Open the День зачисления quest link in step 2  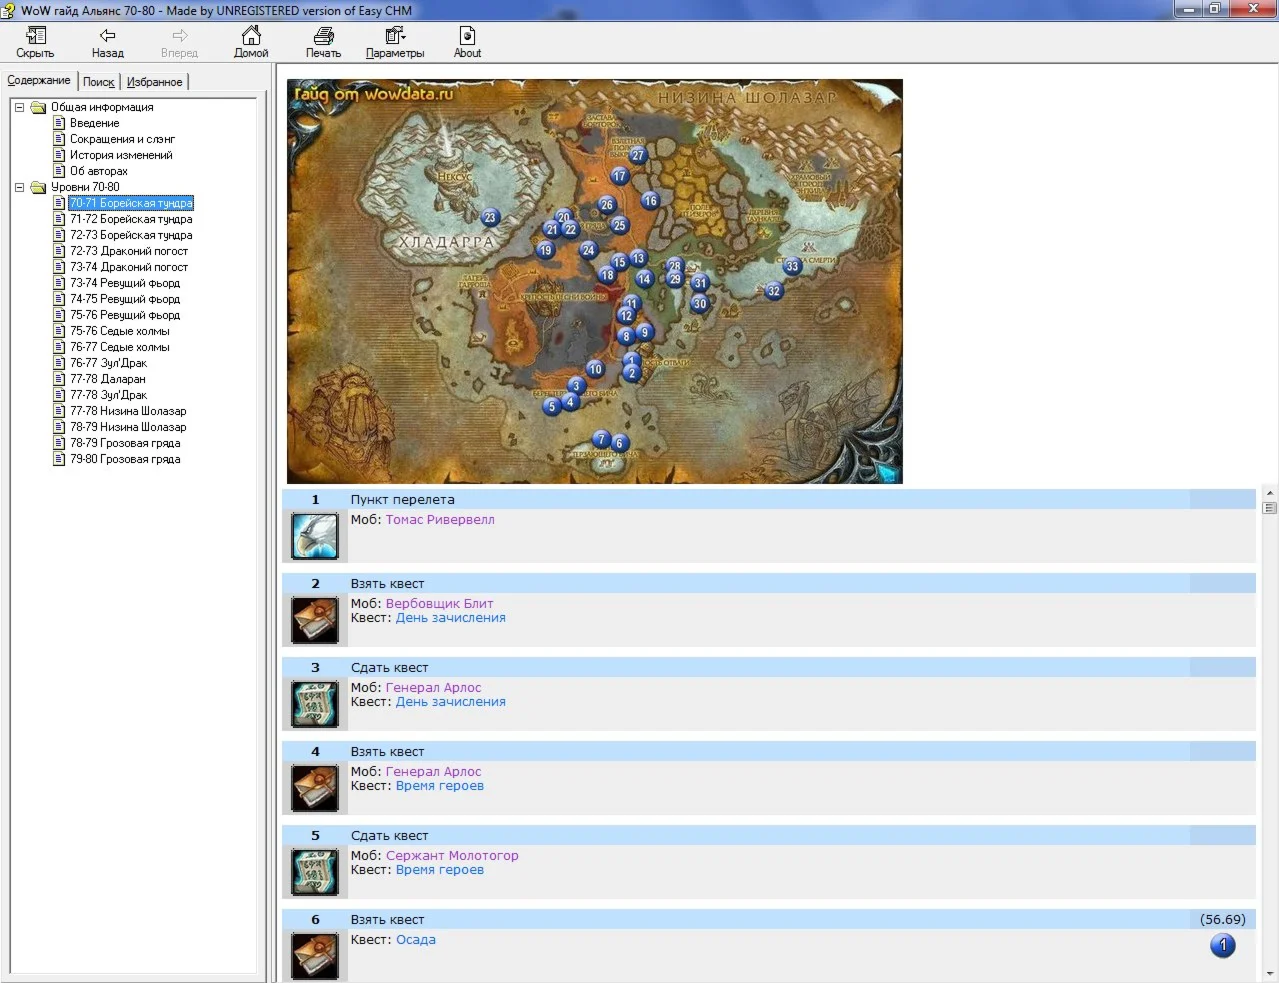click(x=450, y=618)
